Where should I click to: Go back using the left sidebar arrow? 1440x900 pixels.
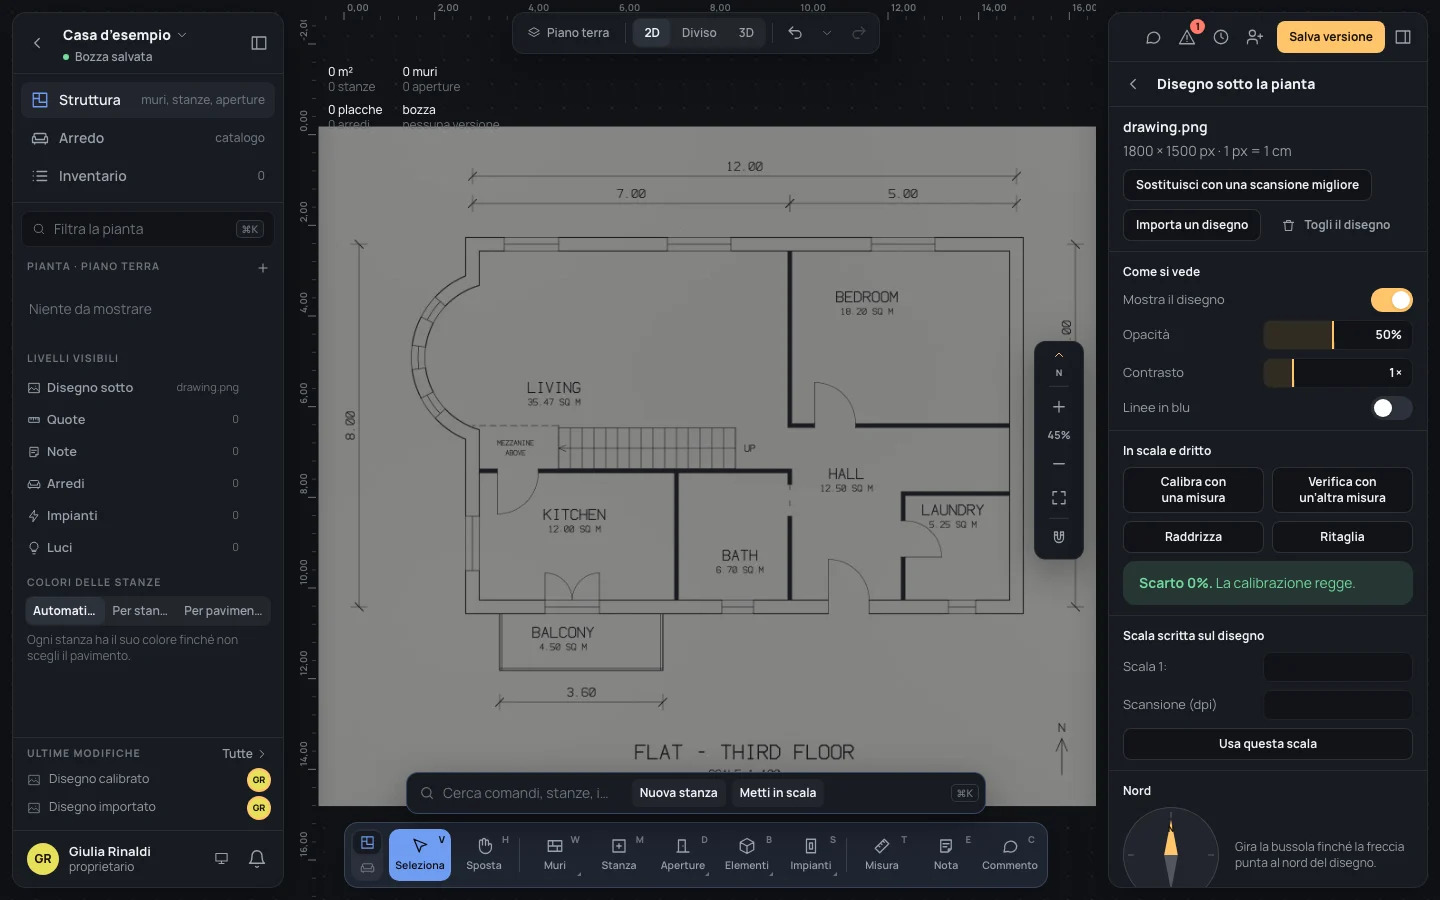[x=37, y=43]
